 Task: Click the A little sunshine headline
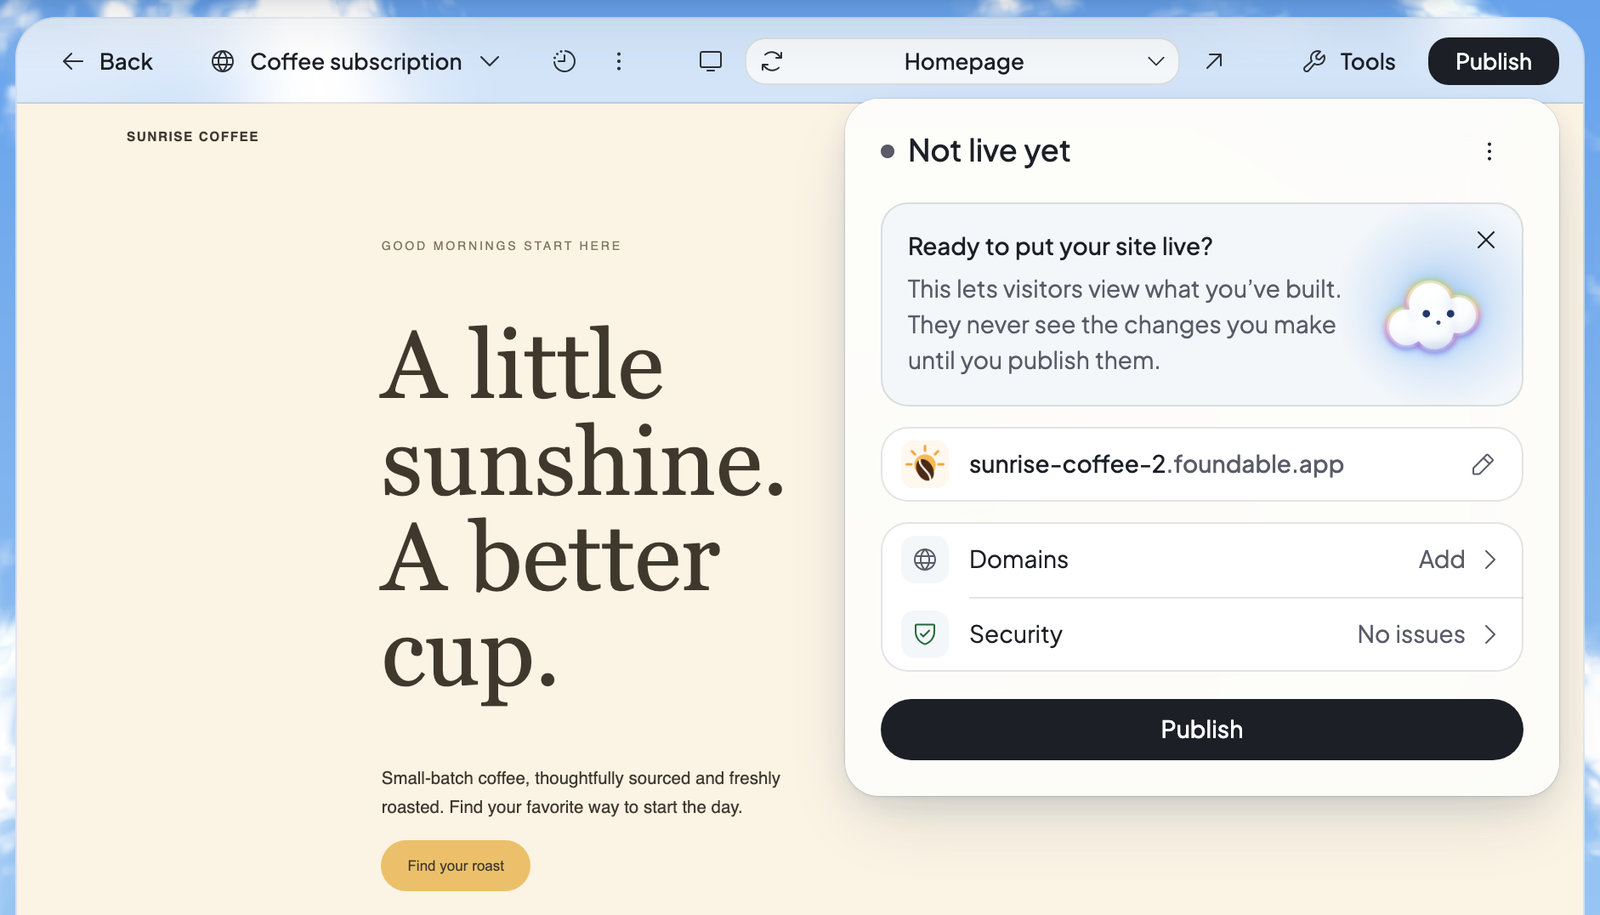pos(582,507)
